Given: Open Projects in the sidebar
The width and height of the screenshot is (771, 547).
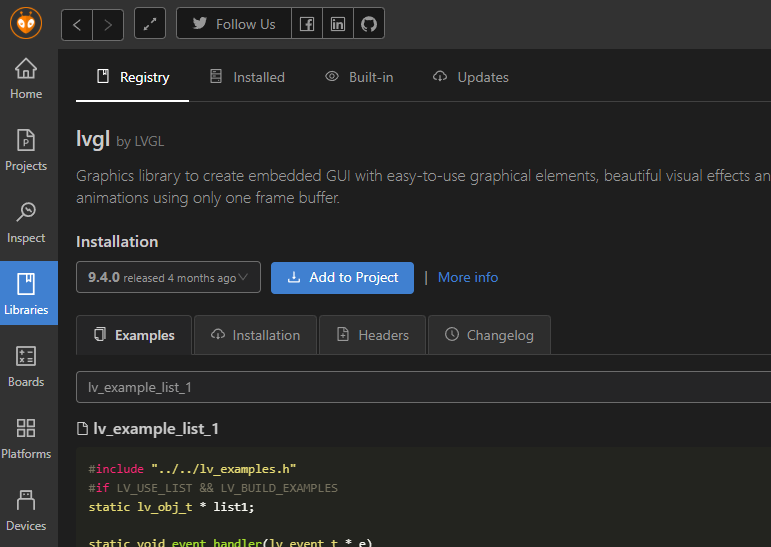Looking at the screenshot, I should pyautogui.click(x=26, y=151).
